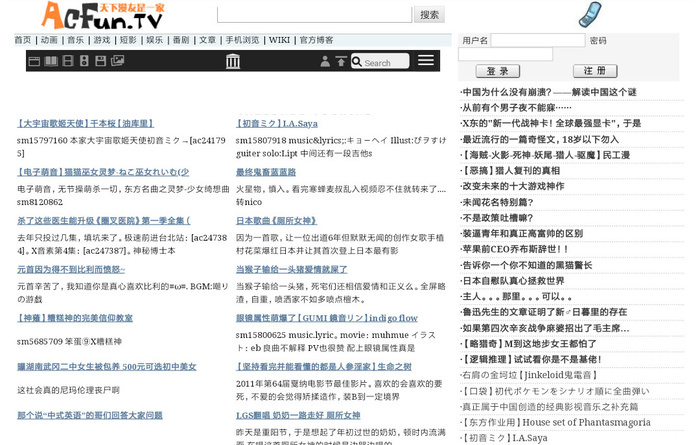The image size is (700, 445).
Task: Open the software (floppy disk) icon
Action: [100, 61]
